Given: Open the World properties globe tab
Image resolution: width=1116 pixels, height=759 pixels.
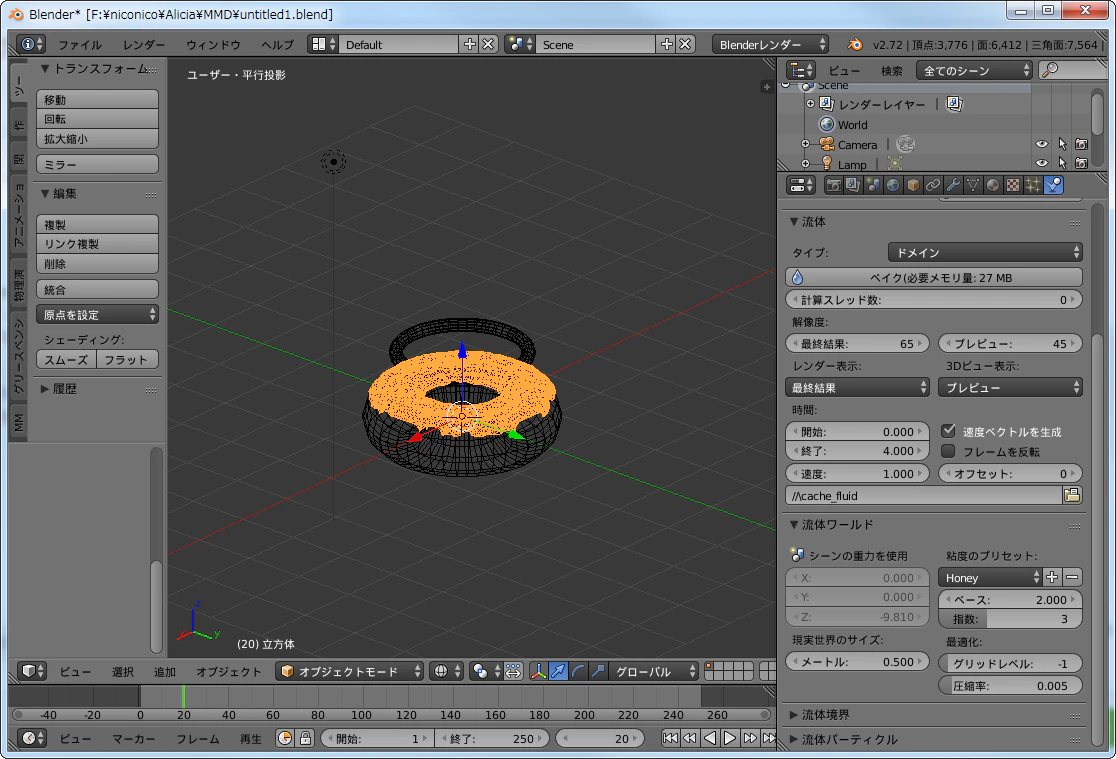Looking at the screenshot, I should pos(893,185).
